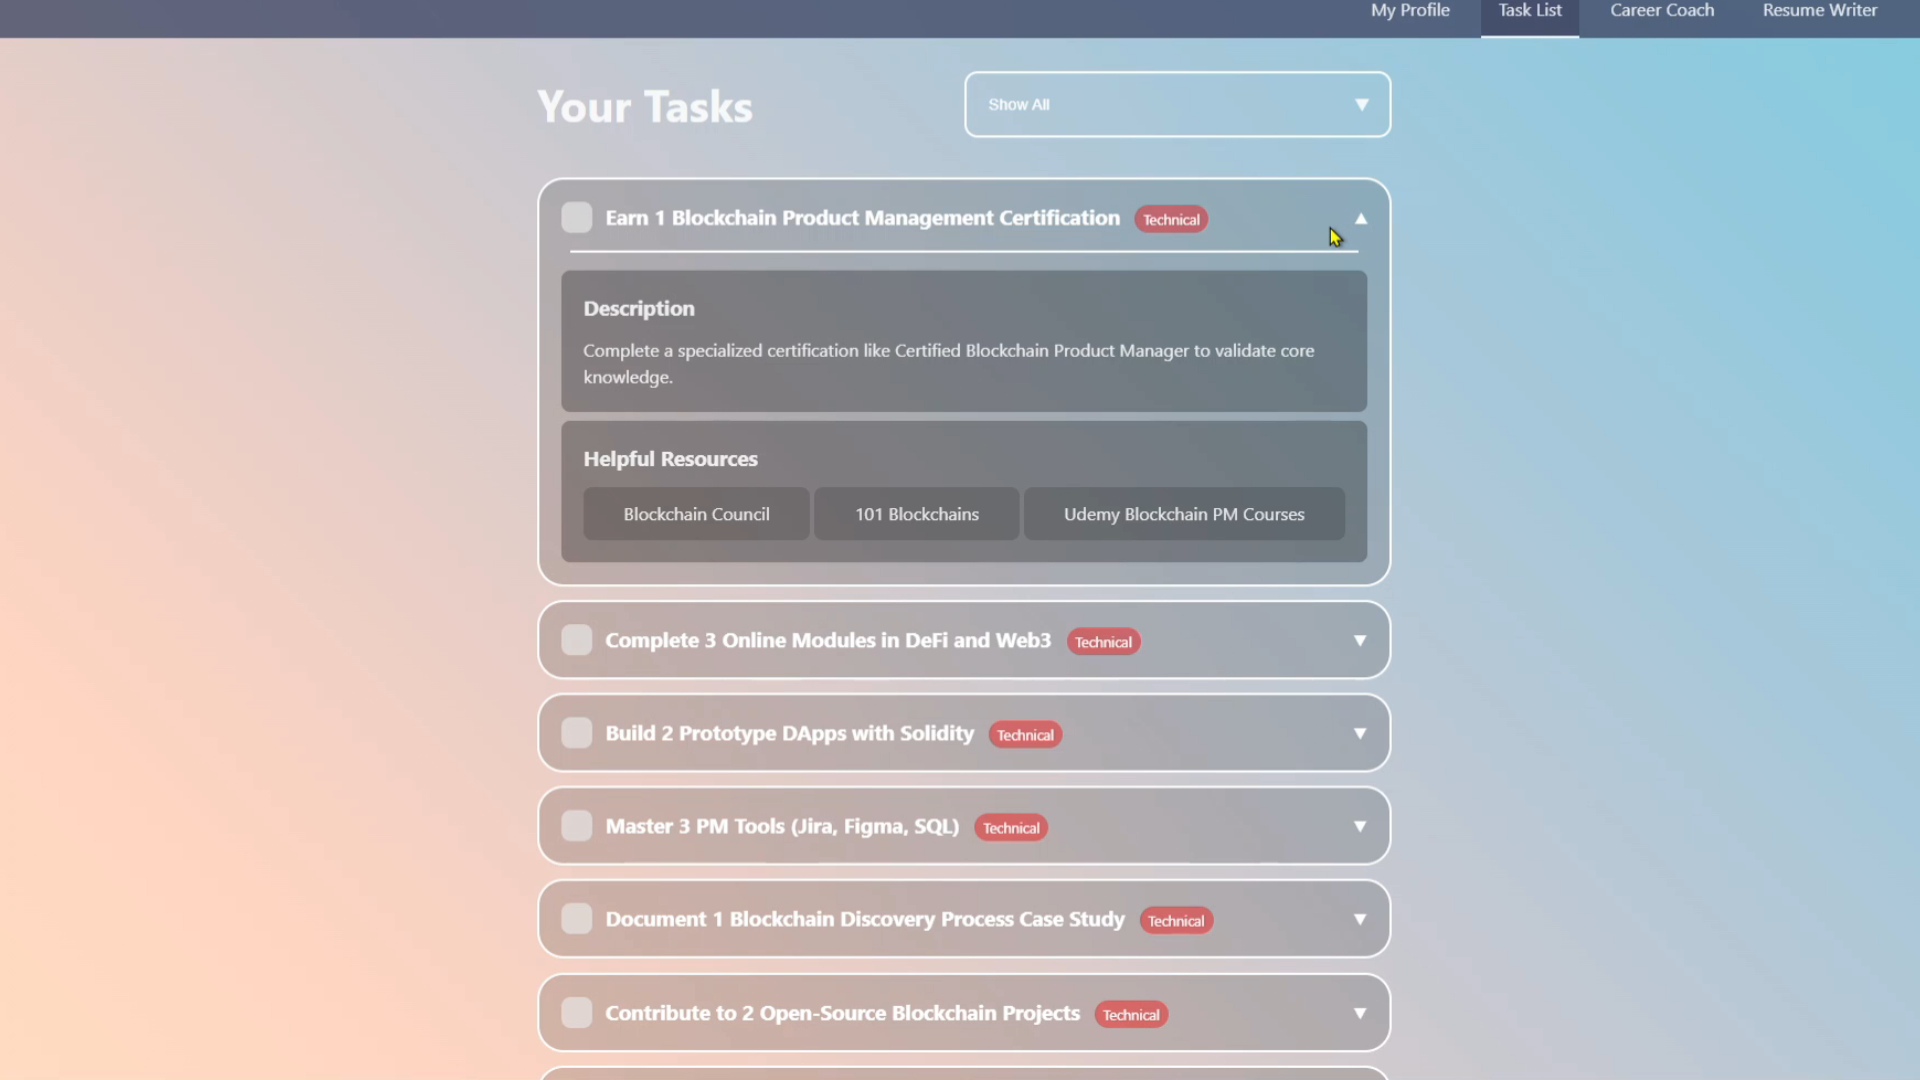
Task: Tick the Document 1 Blockchain Case Study checkbox
Action: 576,919
